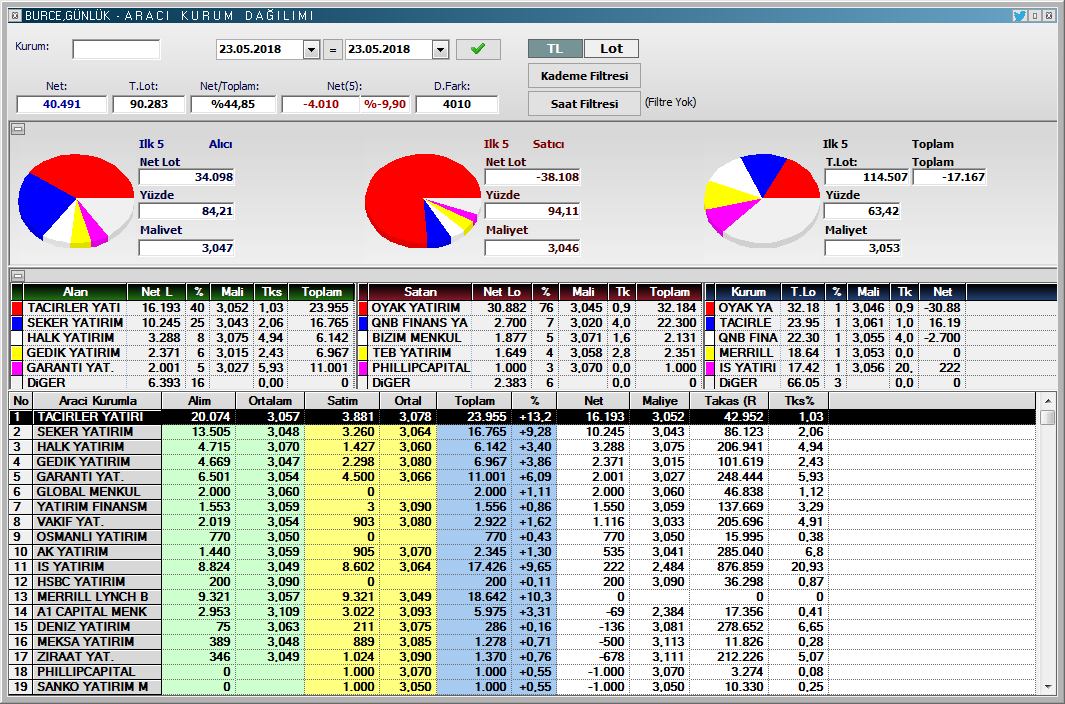
Task: Click PHILLIPCAPITAL in sellers table
Action: pos(421,368)
